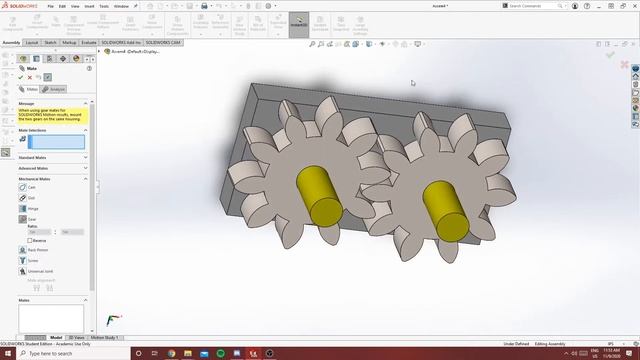Click the taskbar Type here to search box
Screen dimensions: 640x360
pyautogui.click(x=73, y=353)
